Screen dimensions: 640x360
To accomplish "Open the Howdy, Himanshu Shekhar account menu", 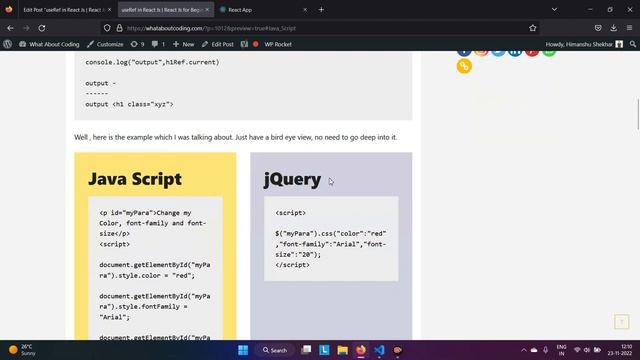I will [x=584, y=44].
